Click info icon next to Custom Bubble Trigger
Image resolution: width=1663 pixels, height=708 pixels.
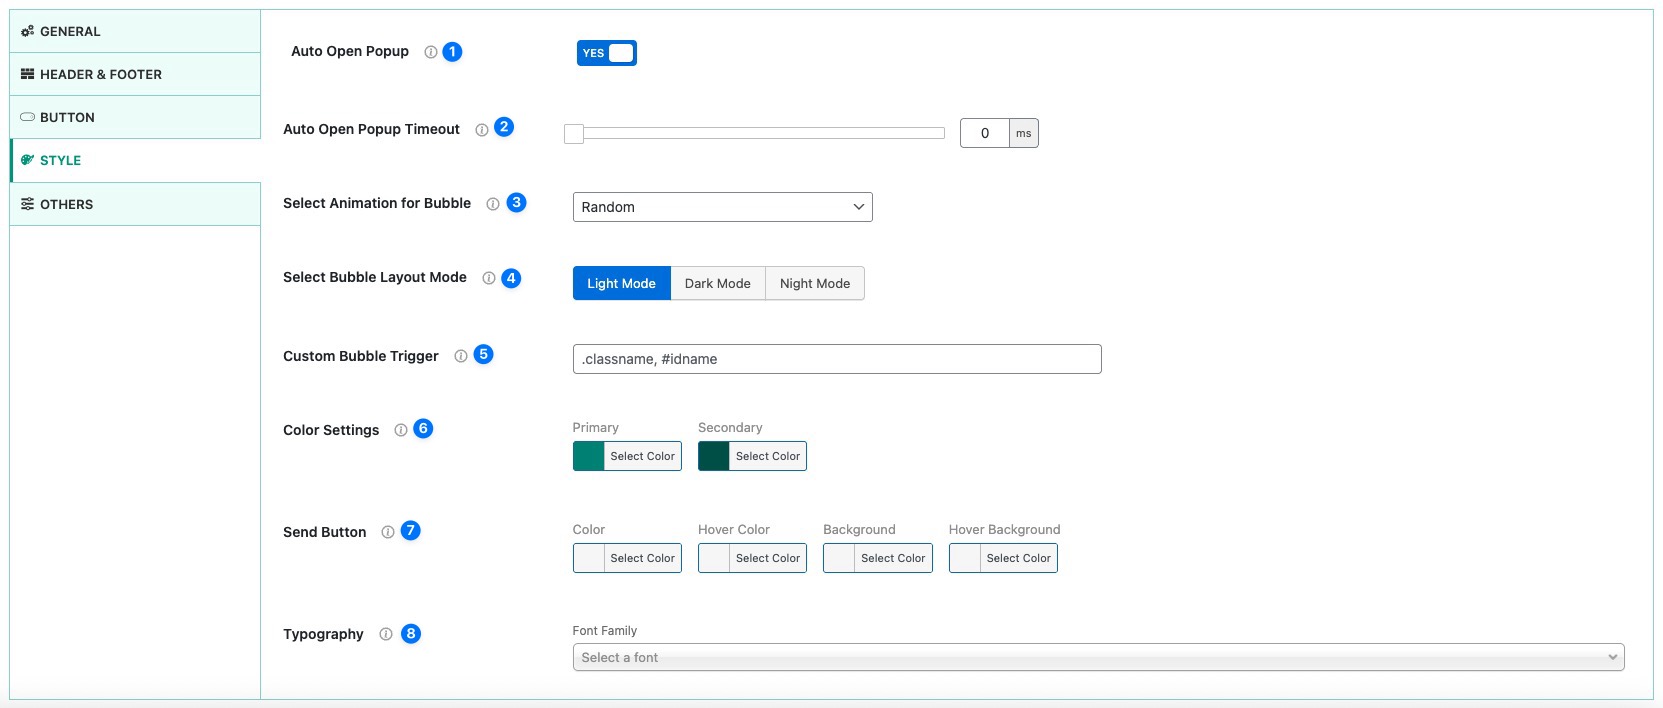pos(461,356)
